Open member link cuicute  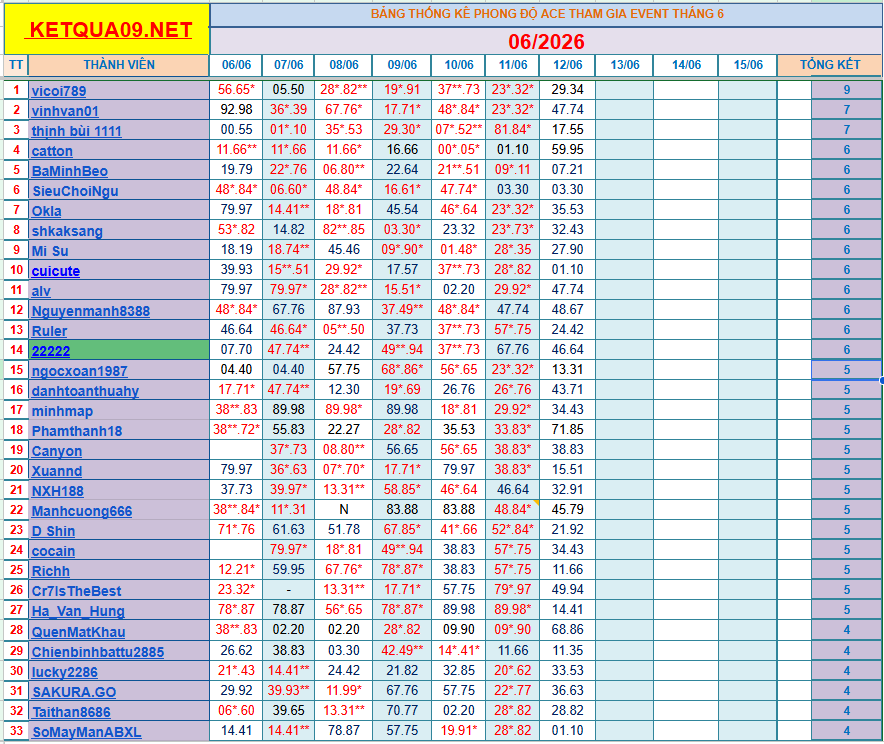coord(55,271)
